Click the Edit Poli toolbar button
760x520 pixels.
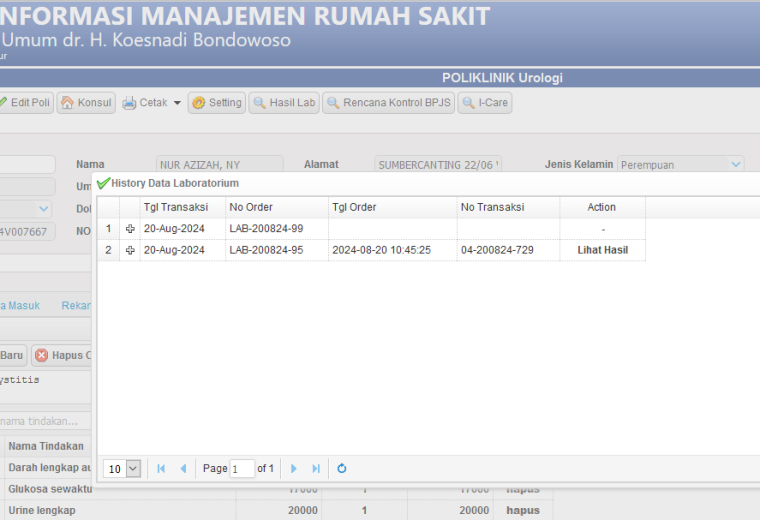pyautogui.click(x=25, y=103)
